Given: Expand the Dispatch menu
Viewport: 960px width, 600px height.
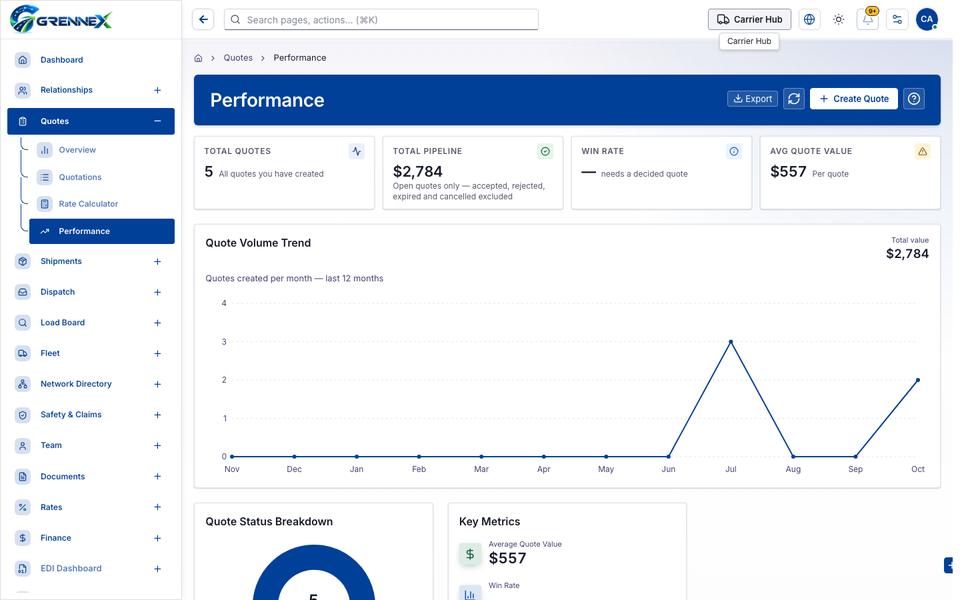Looking at the screenshot, I should pos(157,292).
